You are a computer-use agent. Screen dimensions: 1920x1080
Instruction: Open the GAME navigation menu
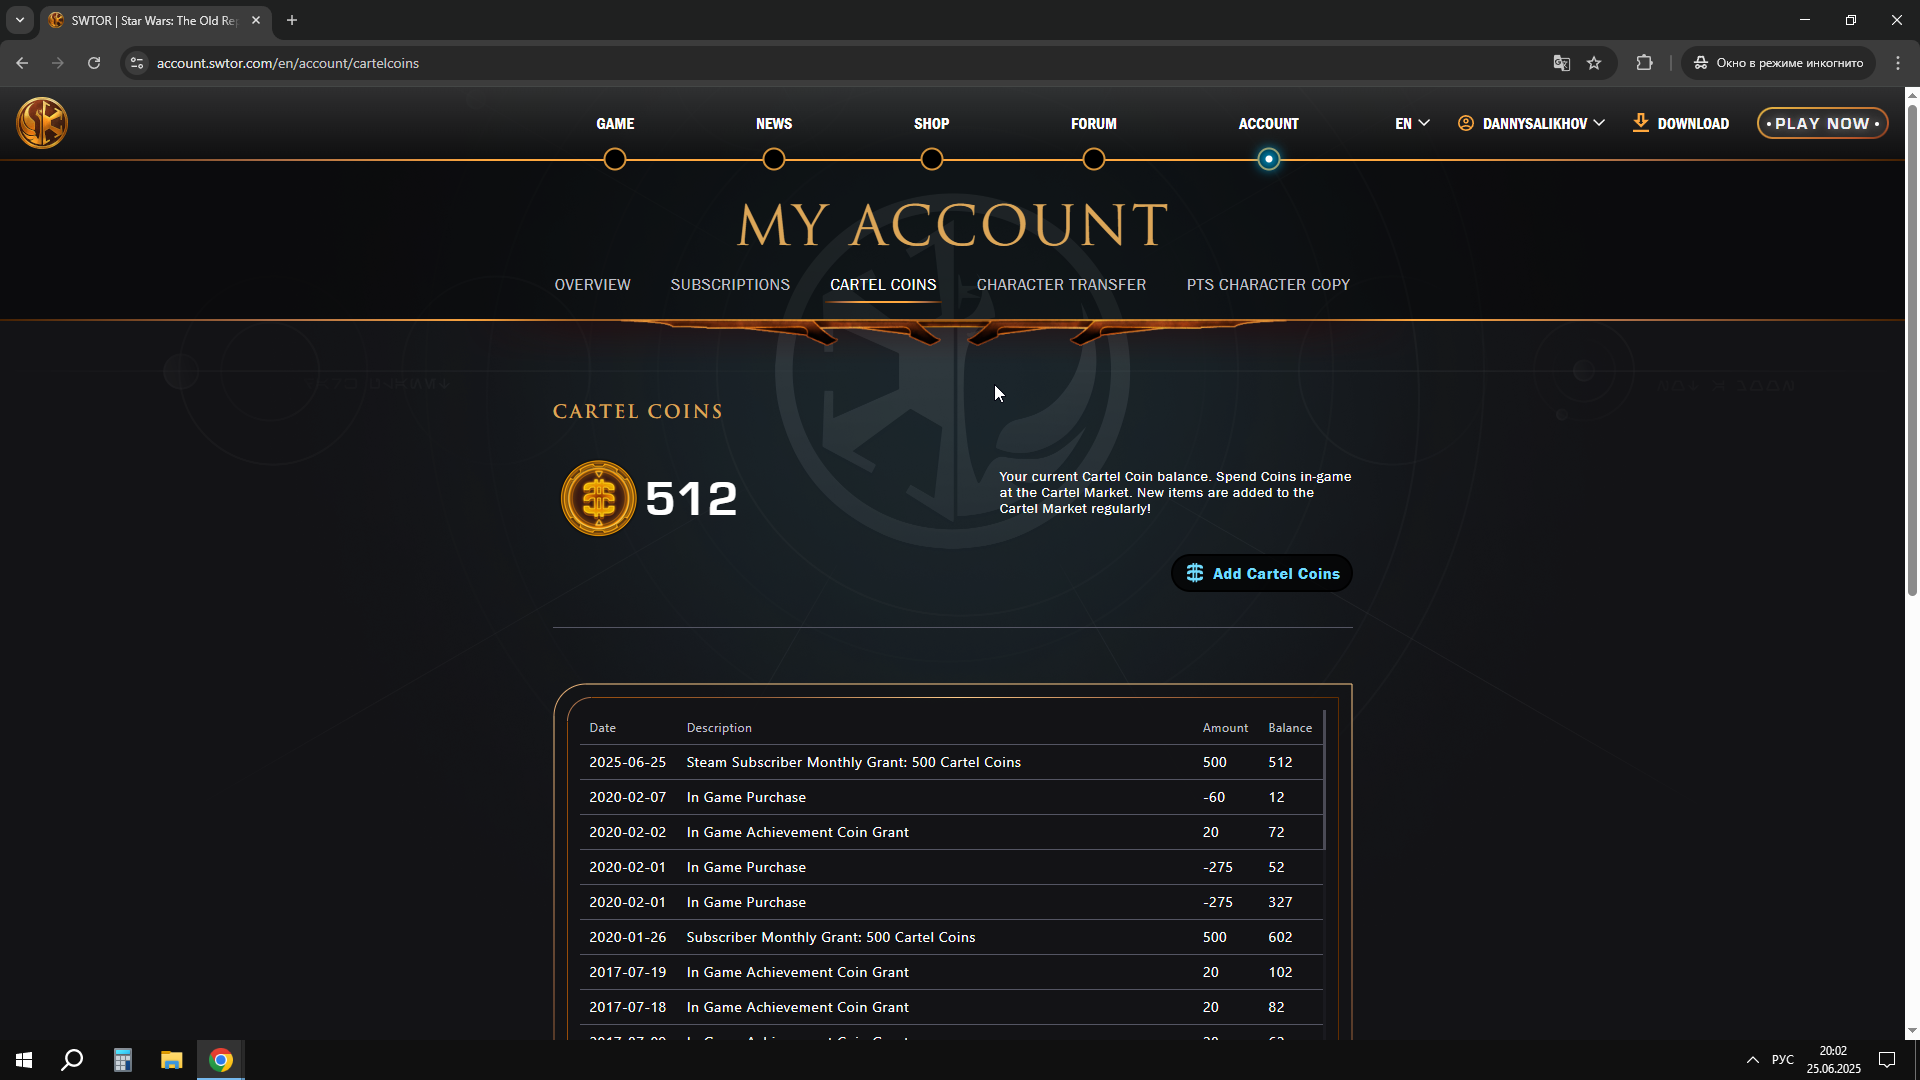[615, 124]
